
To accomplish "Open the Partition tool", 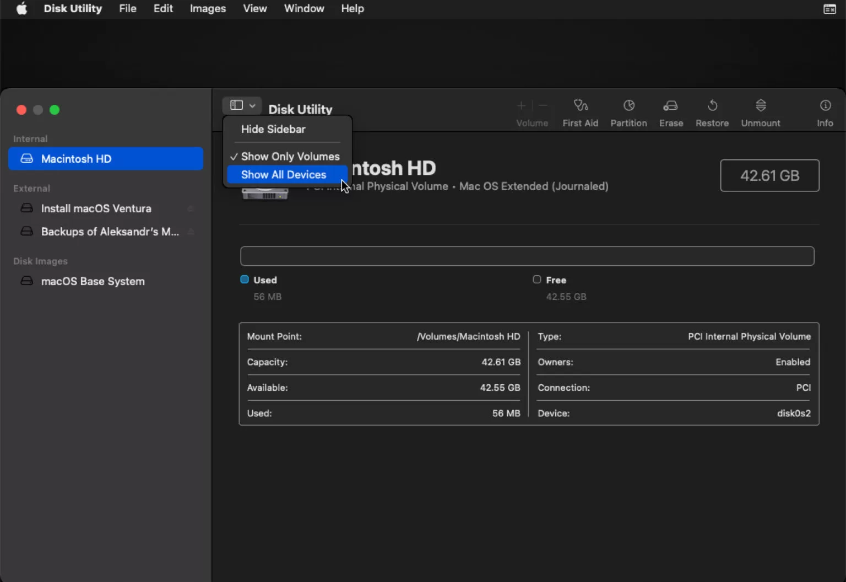I will [628, 106].
